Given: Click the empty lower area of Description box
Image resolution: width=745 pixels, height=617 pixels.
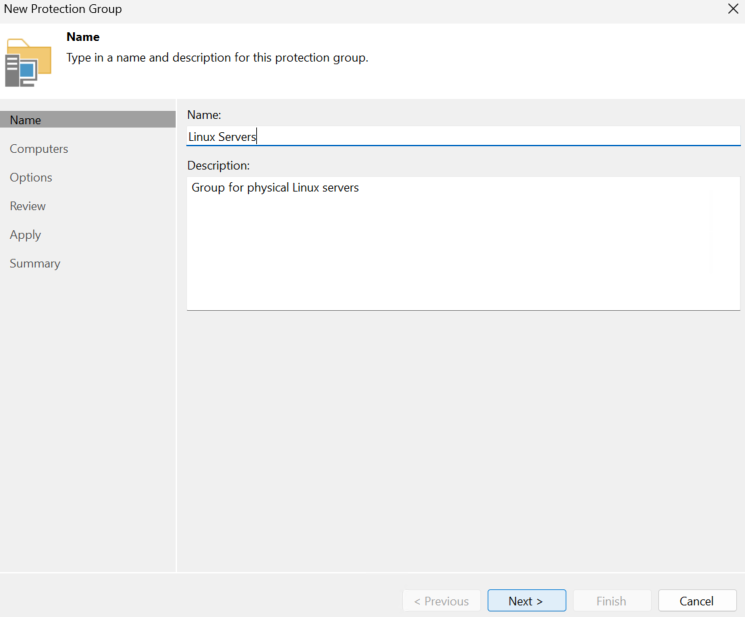Looking at the screenshot, I should (x=463, y=256).
